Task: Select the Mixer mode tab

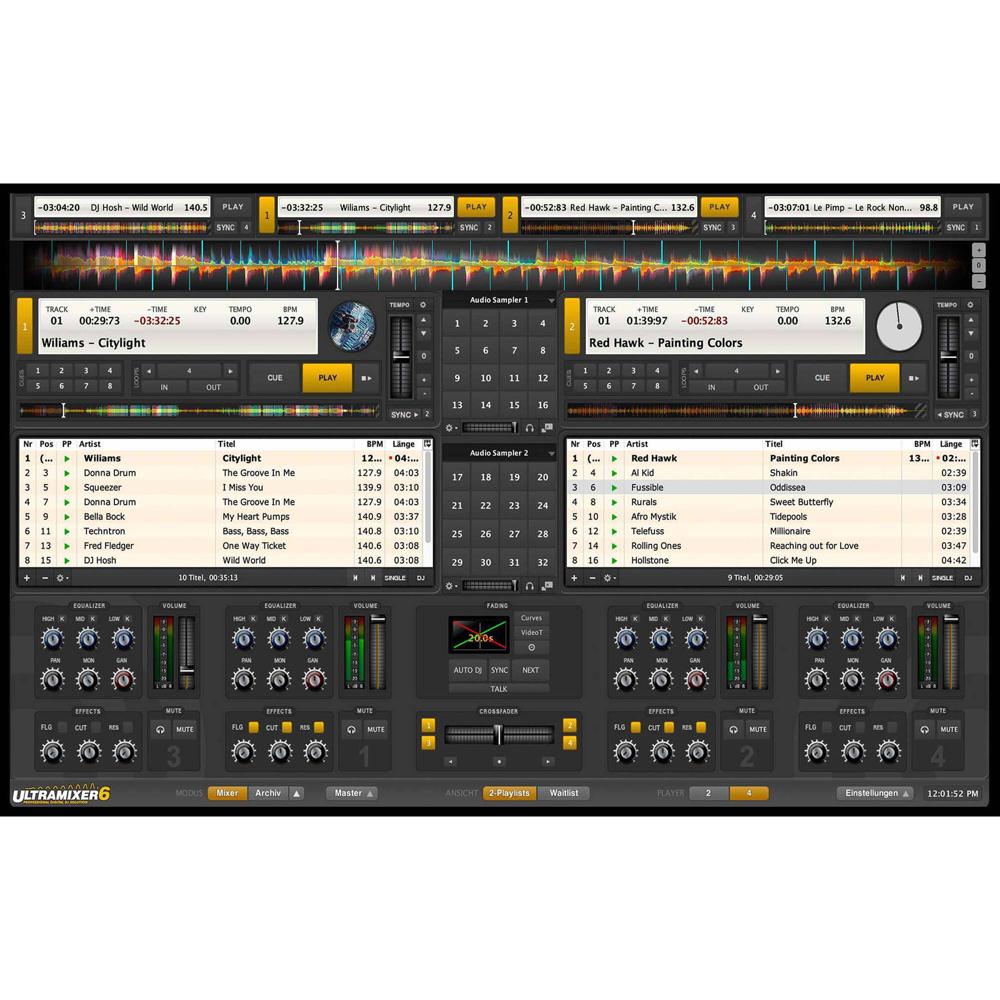Action: (x=227, y=792)
